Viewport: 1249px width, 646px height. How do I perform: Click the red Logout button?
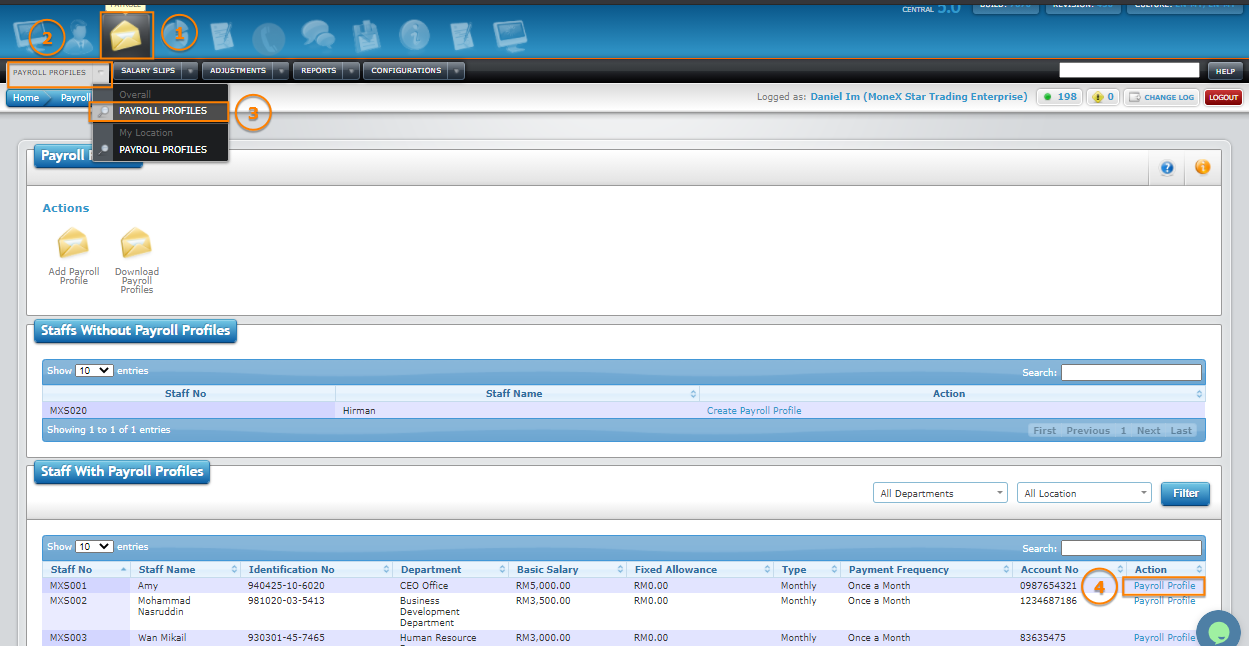(x=1223, y=97)
